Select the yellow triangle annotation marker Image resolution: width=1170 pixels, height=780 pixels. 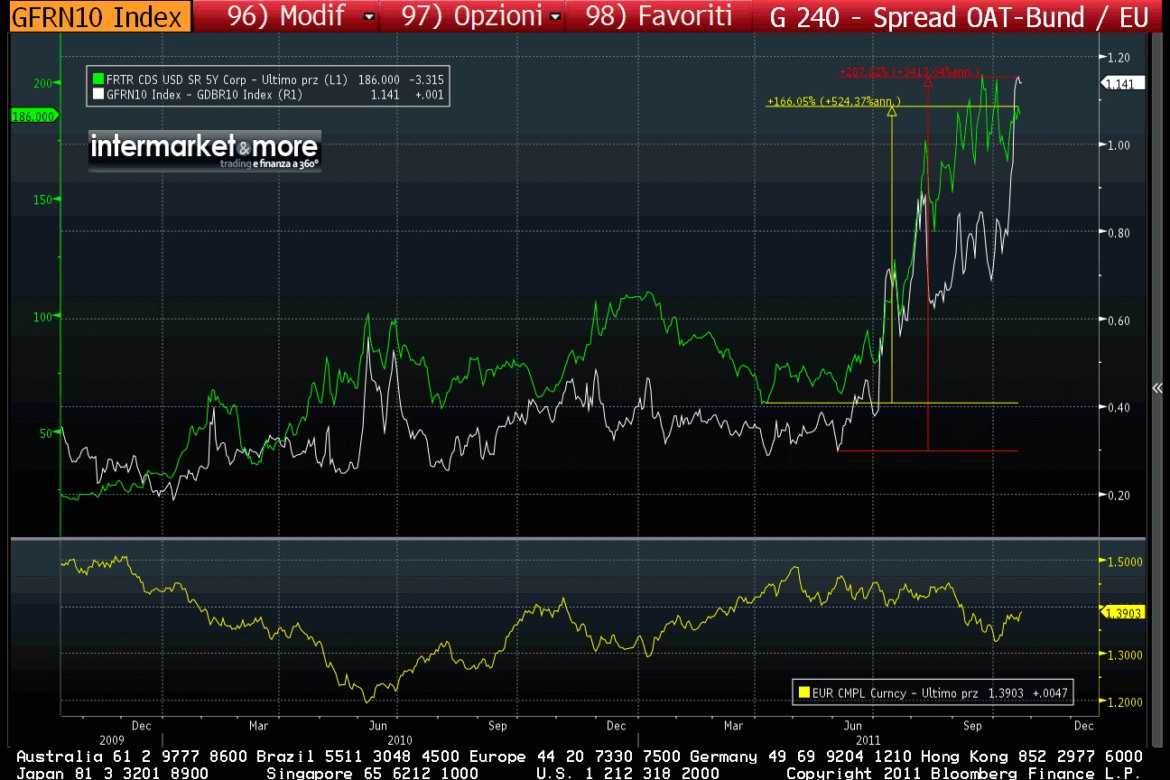(892, 112)
